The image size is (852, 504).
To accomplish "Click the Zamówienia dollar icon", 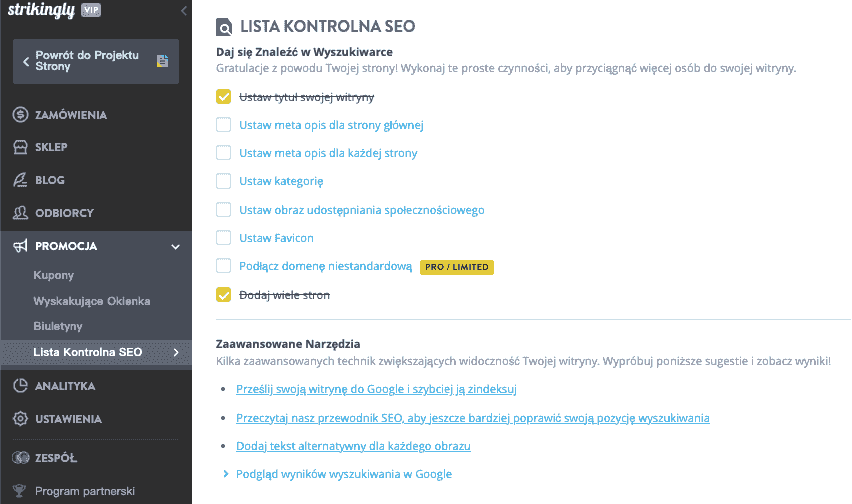I will click(x=20, y=115).
